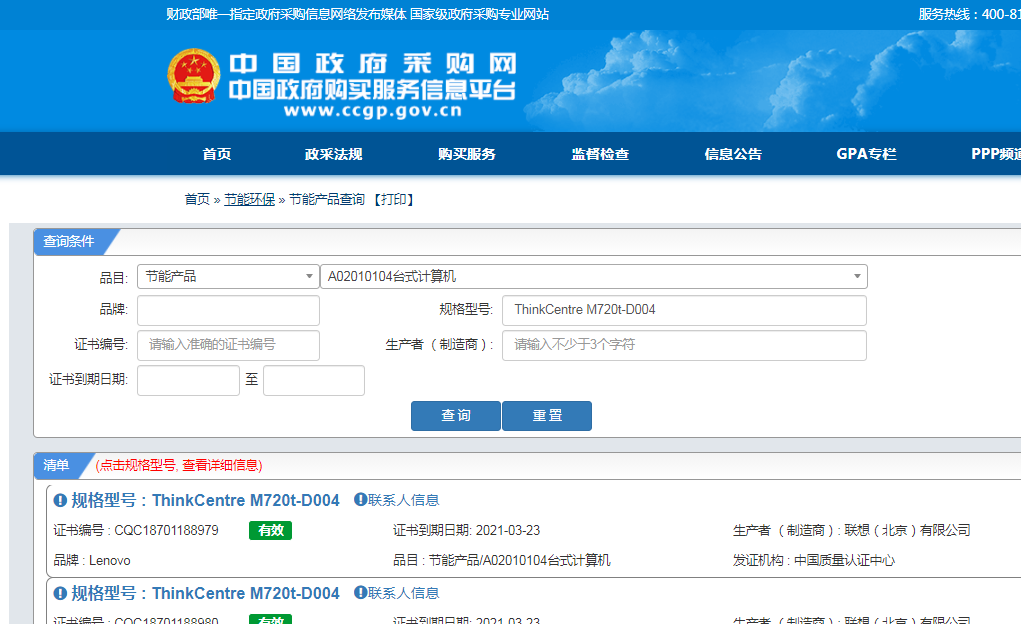Click info icon beside CQC18701188979 model heading
Screen dimensions: 1021x624
pos(60,500)
